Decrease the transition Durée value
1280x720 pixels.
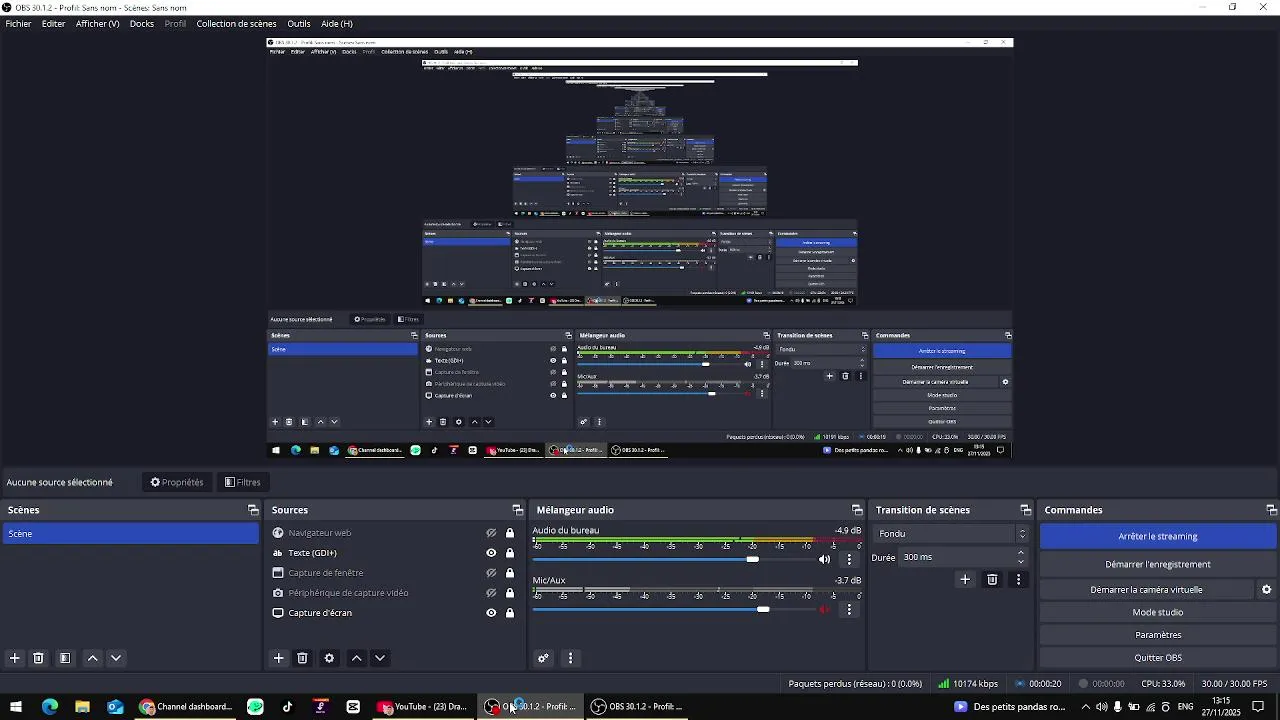(1021, 562)
